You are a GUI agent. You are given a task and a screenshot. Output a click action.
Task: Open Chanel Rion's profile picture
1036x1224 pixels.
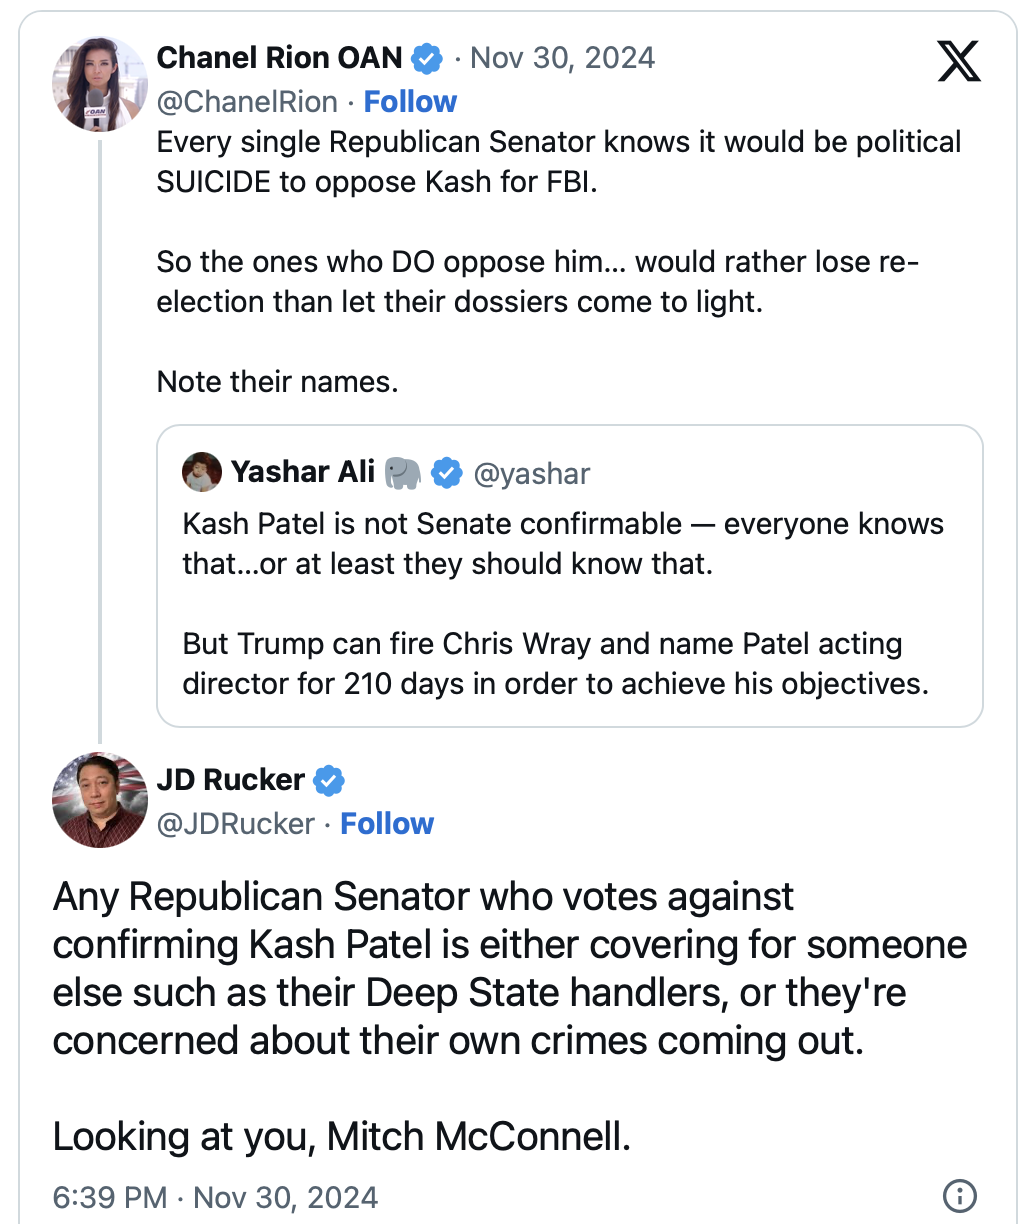point(100,84)
